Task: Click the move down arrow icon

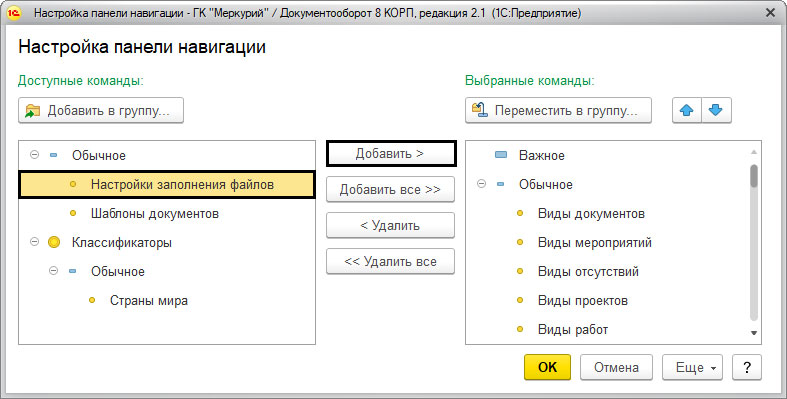Action: [x=716, y=110]
